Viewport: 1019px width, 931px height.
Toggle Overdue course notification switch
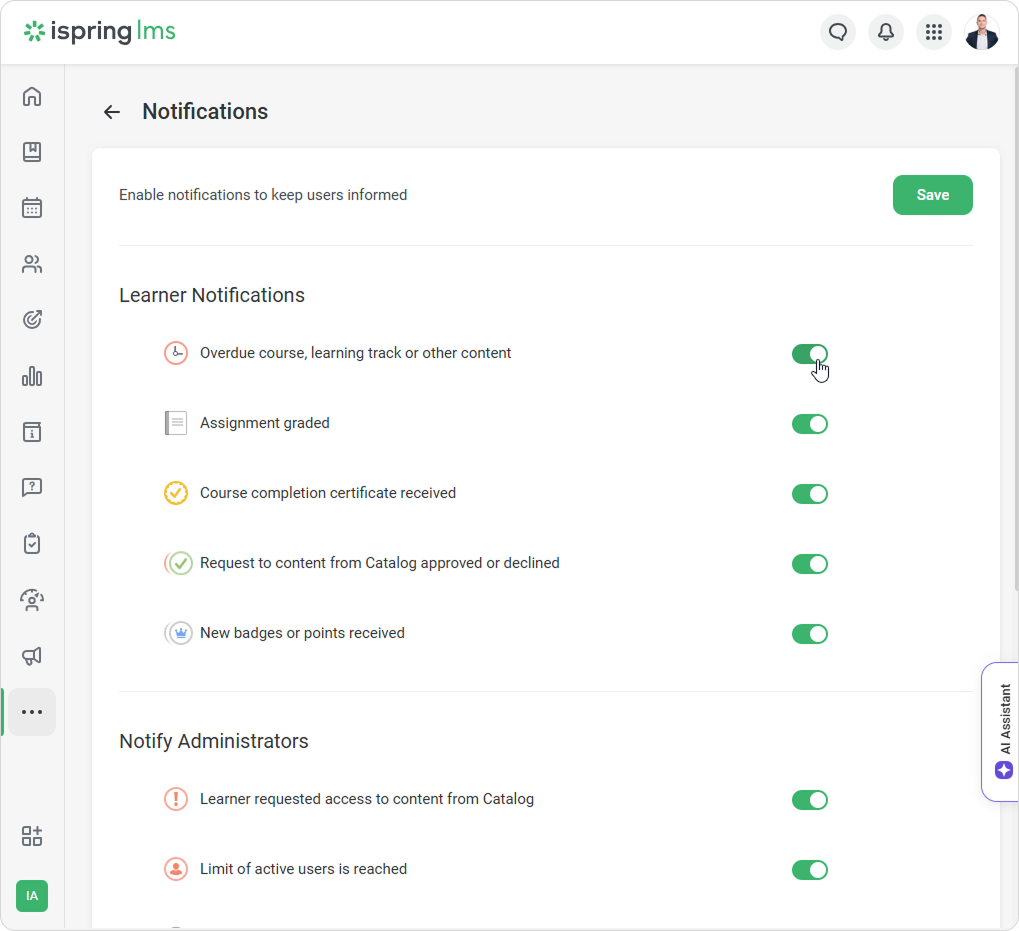810,354
